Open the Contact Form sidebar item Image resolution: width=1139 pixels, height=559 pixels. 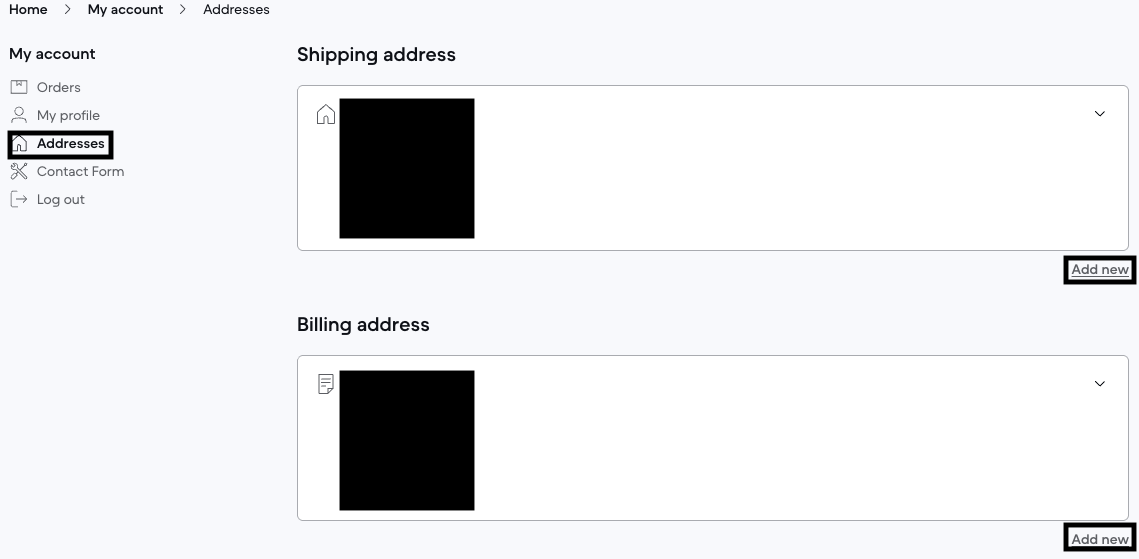click(x=80, y=171)
